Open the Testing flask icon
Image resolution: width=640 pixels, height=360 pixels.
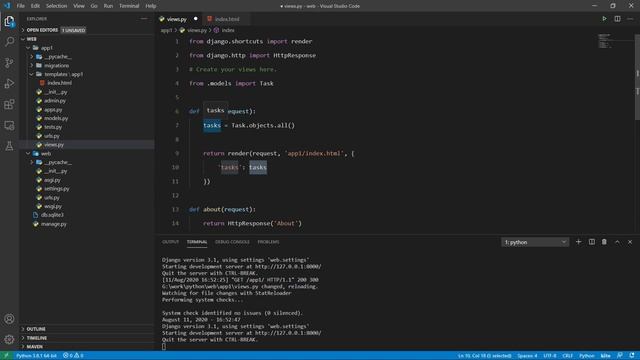click(9, 146)
